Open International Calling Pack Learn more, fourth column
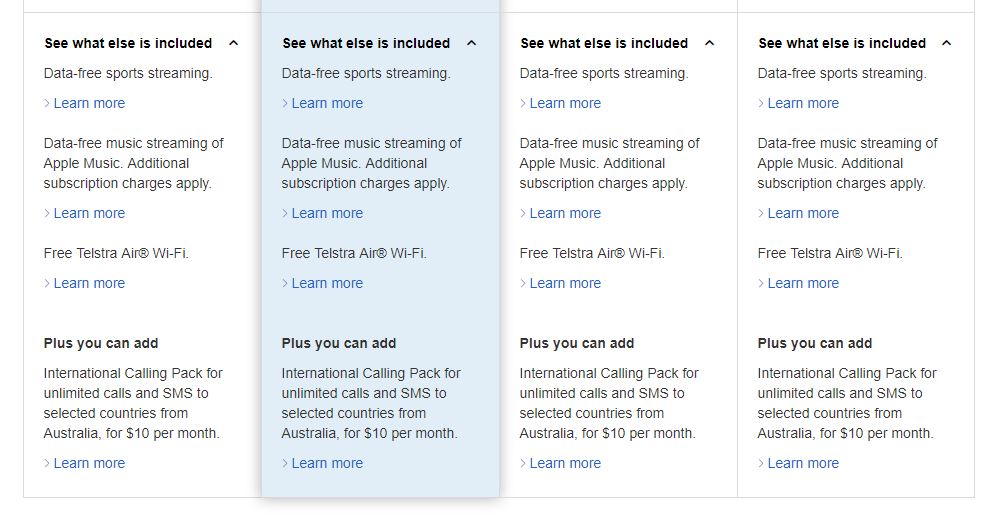985x515 pixels. pos(799,463)
